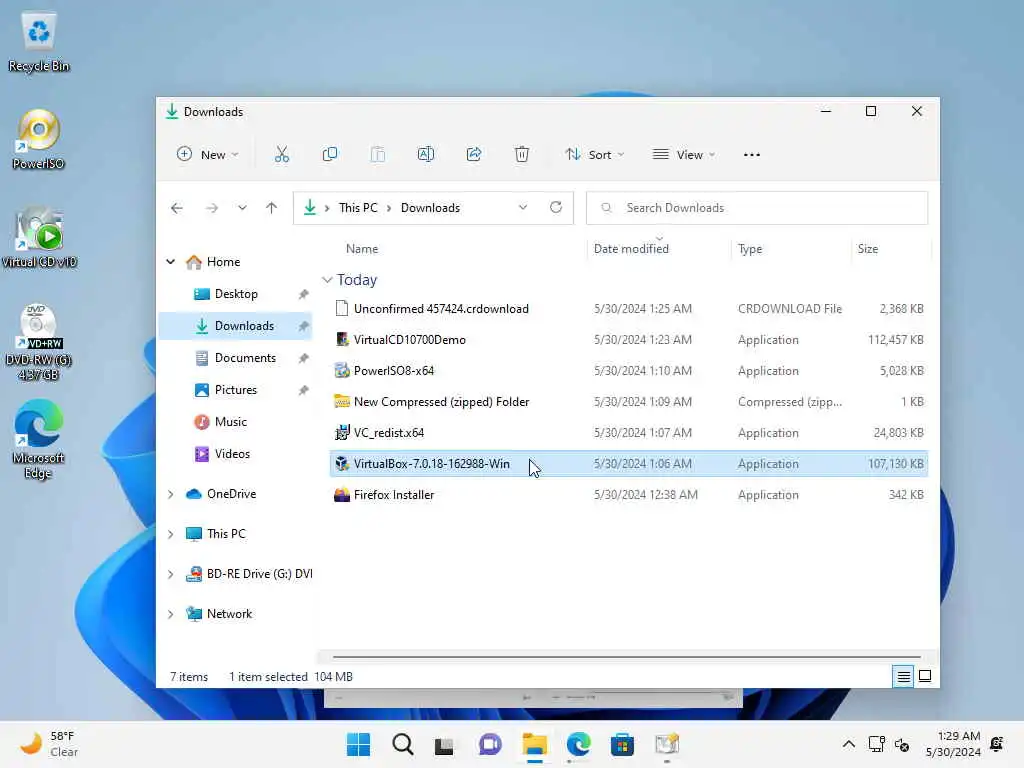Open Documents in the navigation pane

[x=236, y=358]
